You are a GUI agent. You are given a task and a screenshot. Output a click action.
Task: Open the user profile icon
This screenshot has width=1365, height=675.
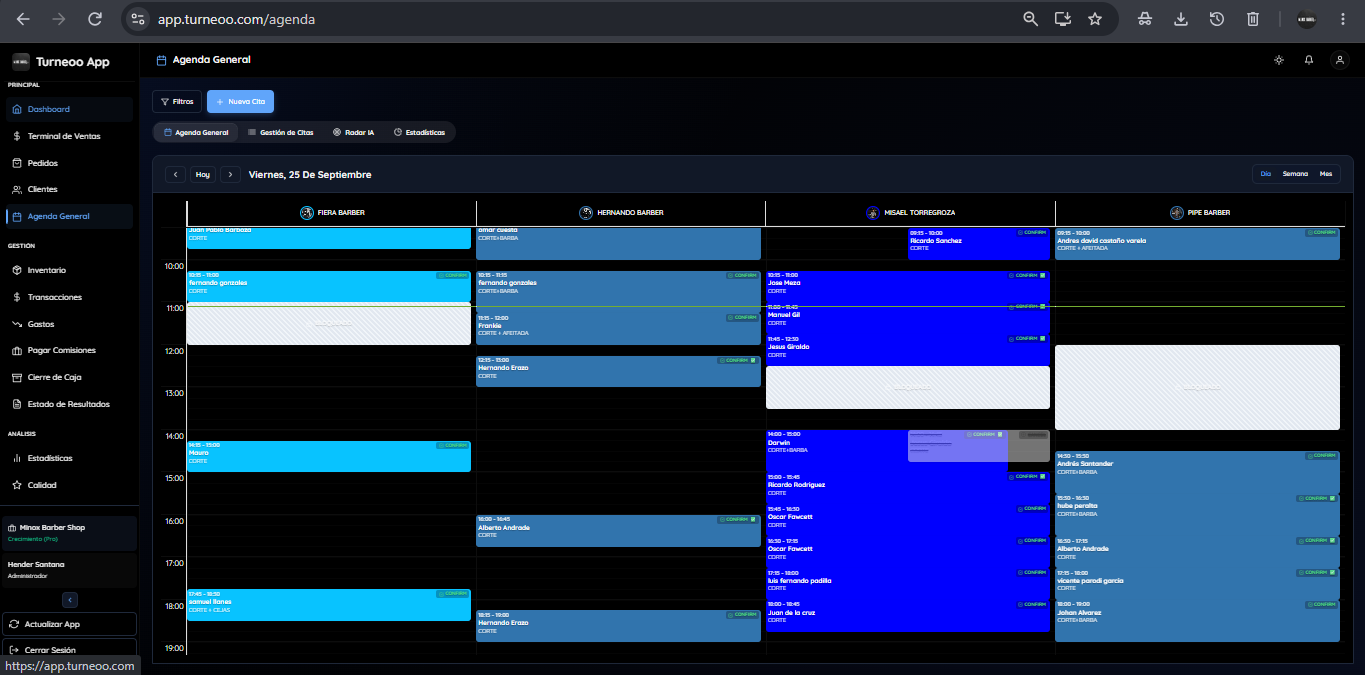coord(1339,60)
